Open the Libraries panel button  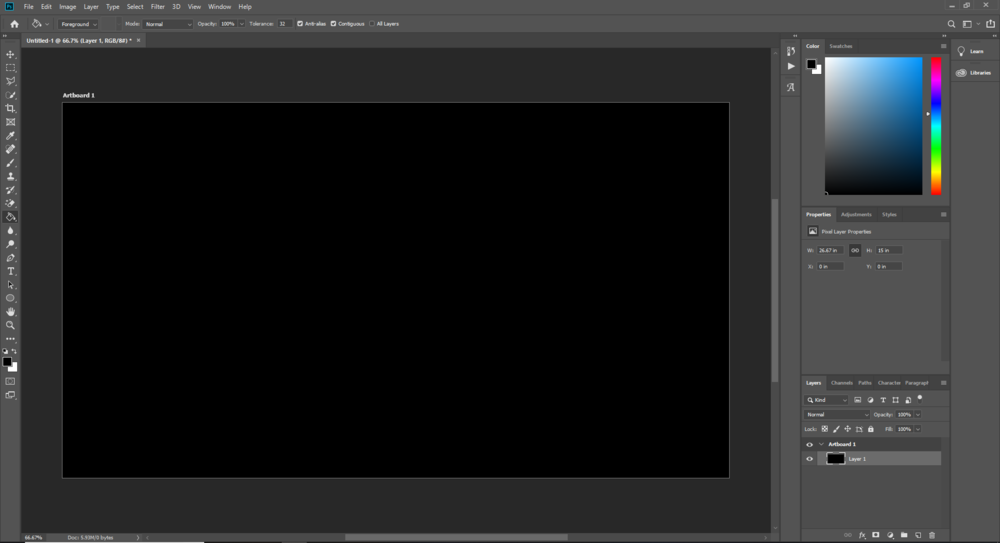point(973,73)
